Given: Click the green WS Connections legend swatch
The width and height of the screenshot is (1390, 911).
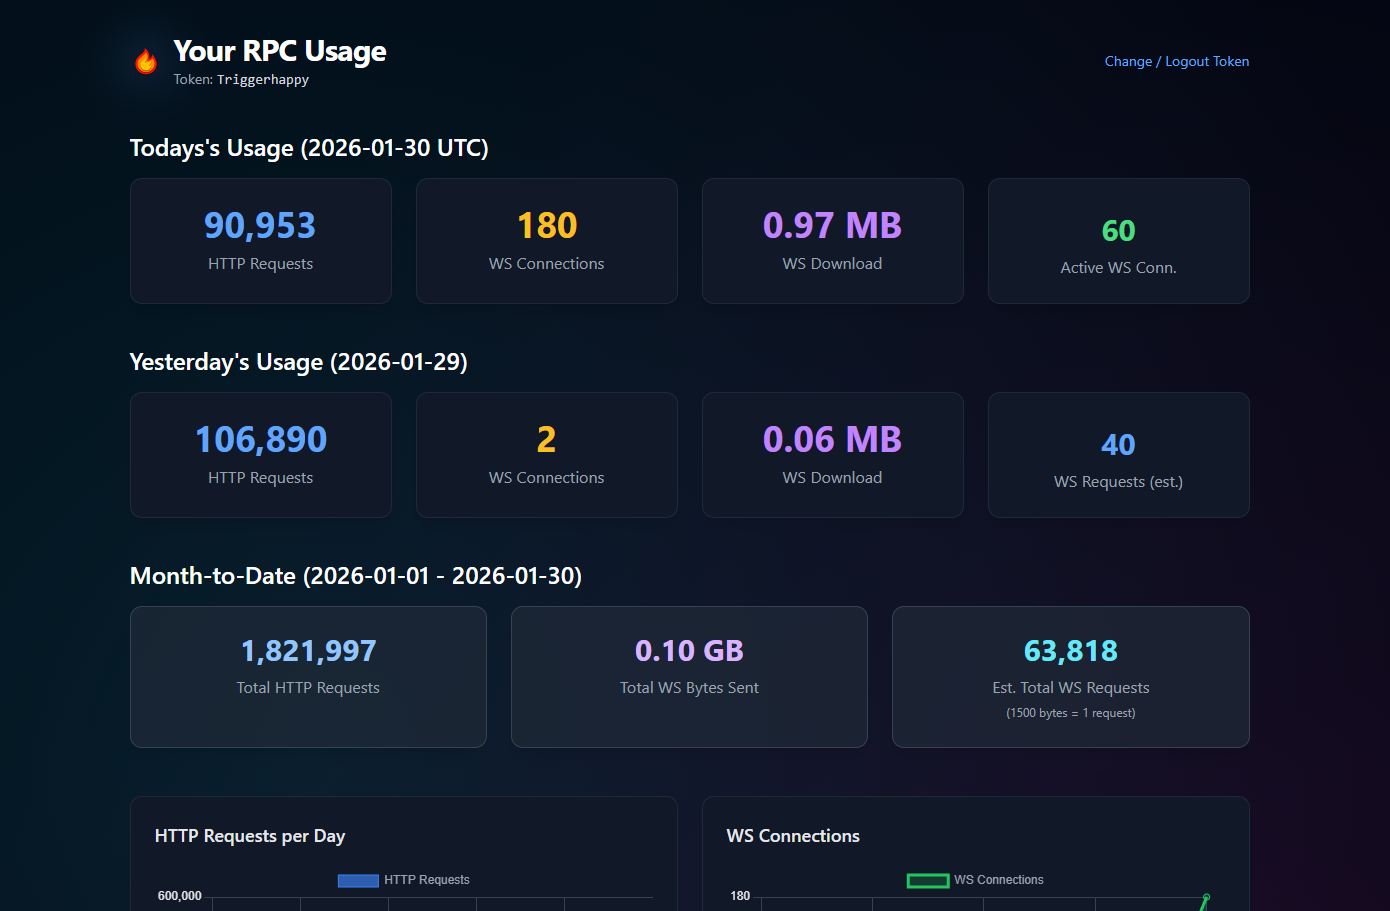Looking at the screenshot, I should pyautogui.click(x=927, y=881).
